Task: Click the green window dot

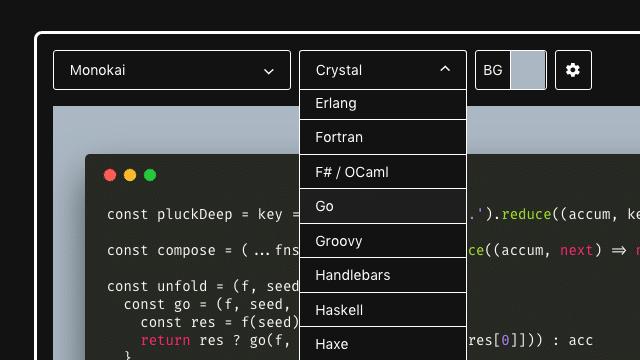Action: [x=150, y=175]
